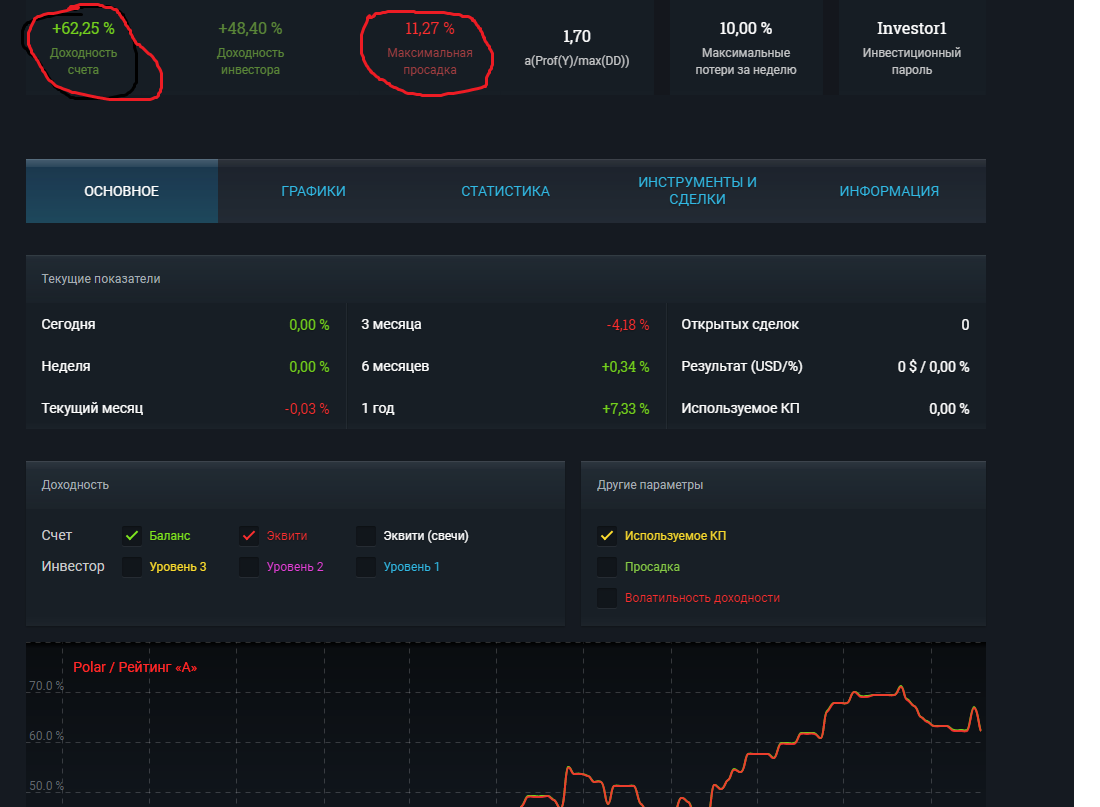Enable Волатильность доходности checkbox
The width and height of the screenshot is (1100, 807).
click(606, 598)
